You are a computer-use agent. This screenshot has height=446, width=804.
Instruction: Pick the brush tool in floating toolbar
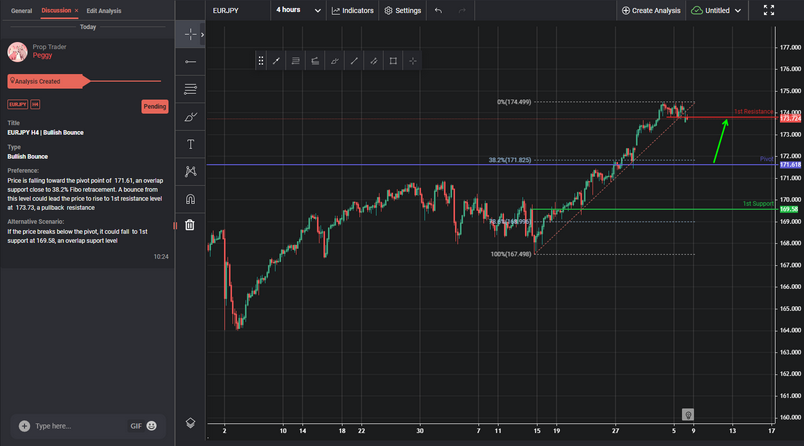[x=334, y=61]
